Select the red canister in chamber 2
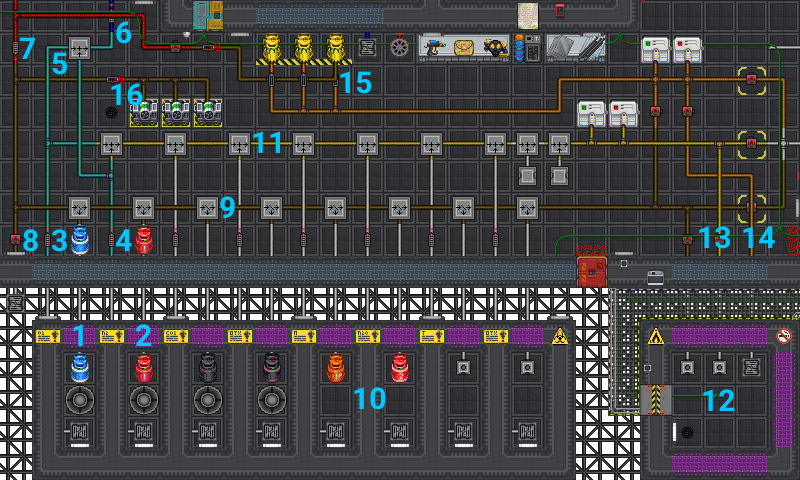Image resolution: width=800 pixels, height=480 pixels. [x=143, y=368]
